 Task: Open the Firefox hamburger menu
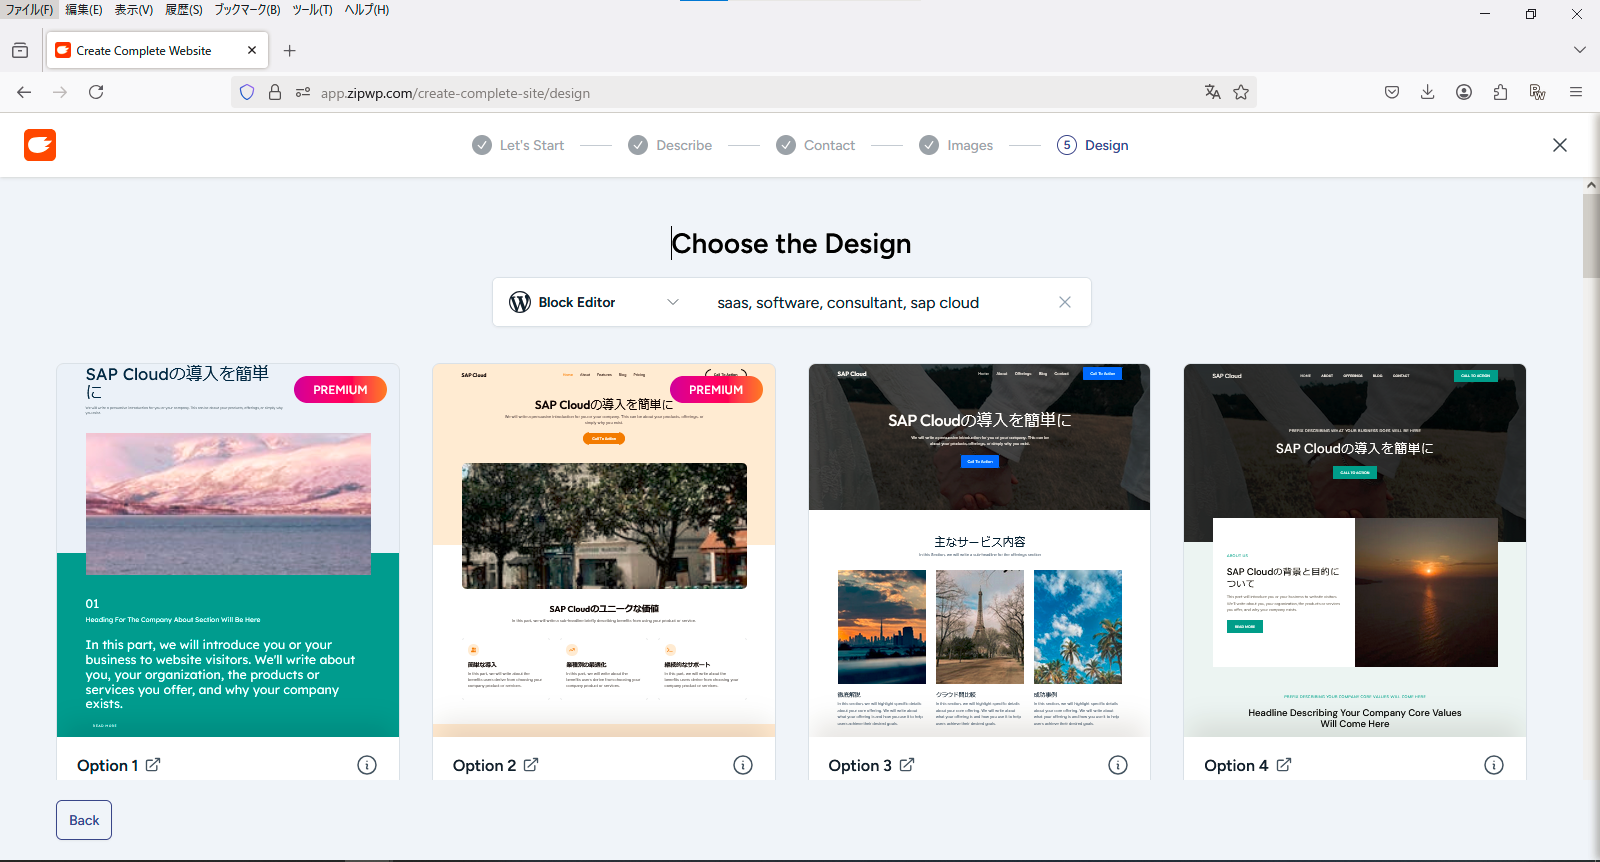pyautogui.click(x=1576, y=92)
